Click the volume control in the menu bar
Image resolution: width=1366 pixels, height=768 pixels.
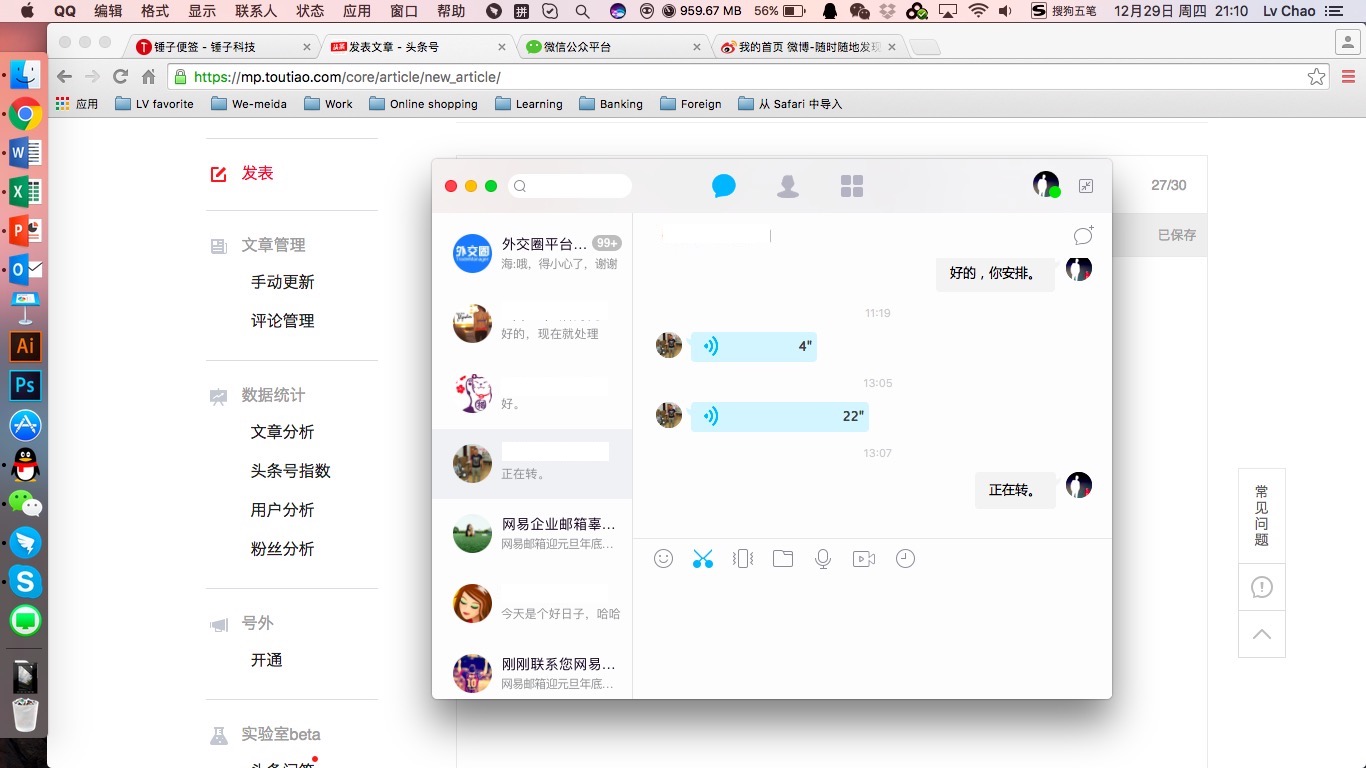point(1005,11)
